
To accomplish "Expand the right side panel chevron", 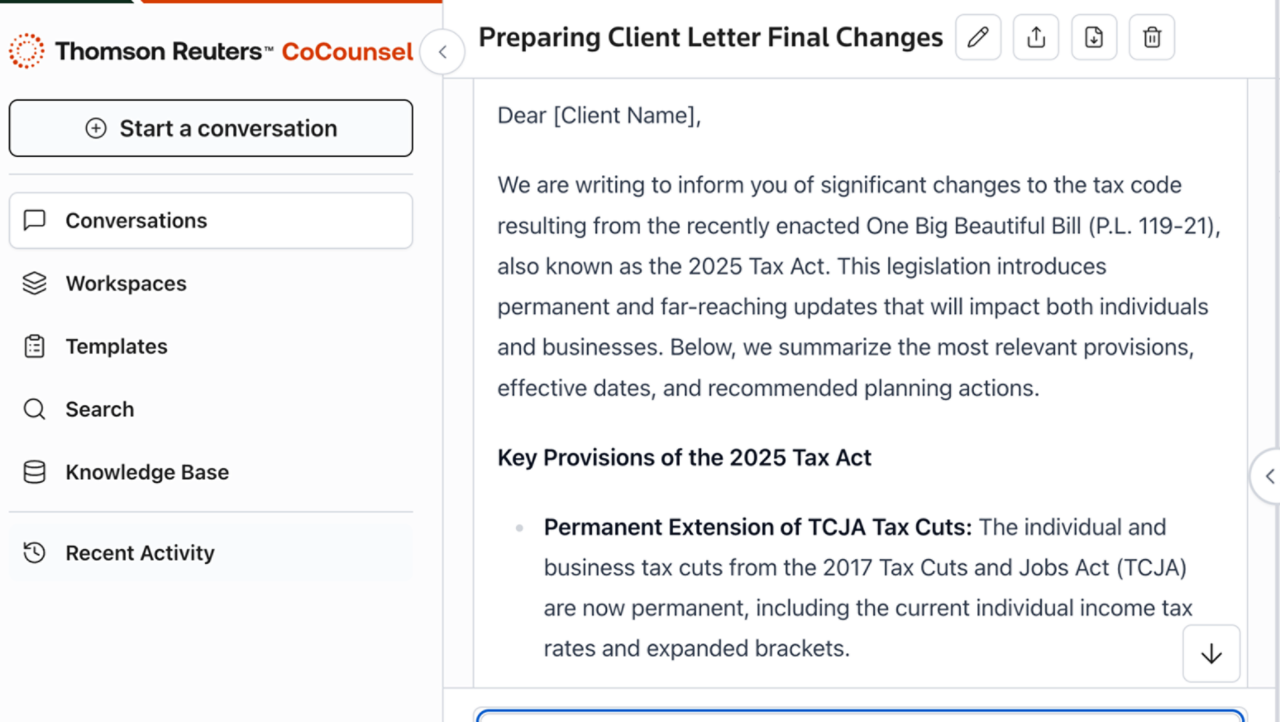I will (x=1268, y=477).
